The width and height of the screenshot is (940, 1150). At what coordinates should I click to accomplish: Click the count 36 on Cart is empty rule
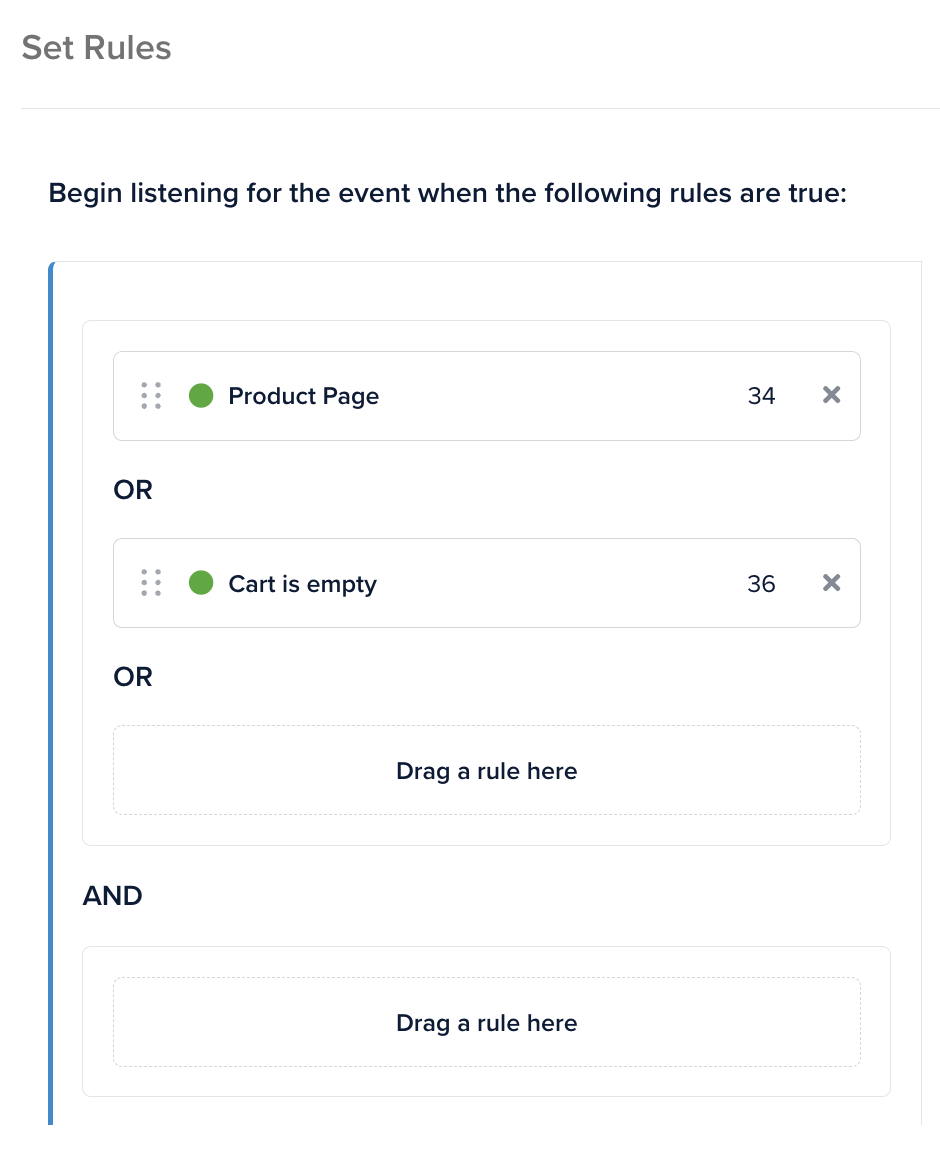761,584
